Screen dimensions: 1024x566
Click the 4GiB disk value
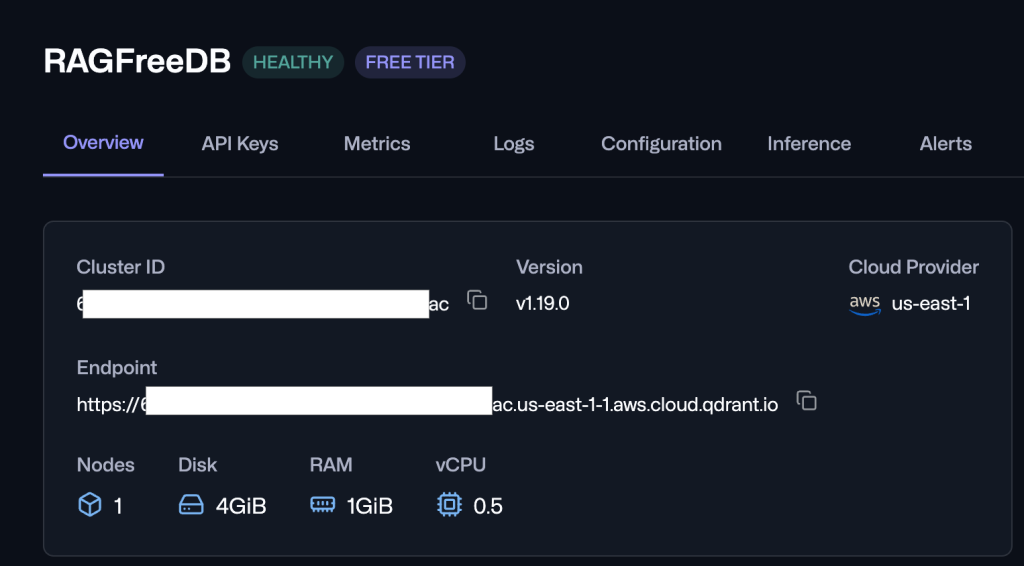(241, 506)
